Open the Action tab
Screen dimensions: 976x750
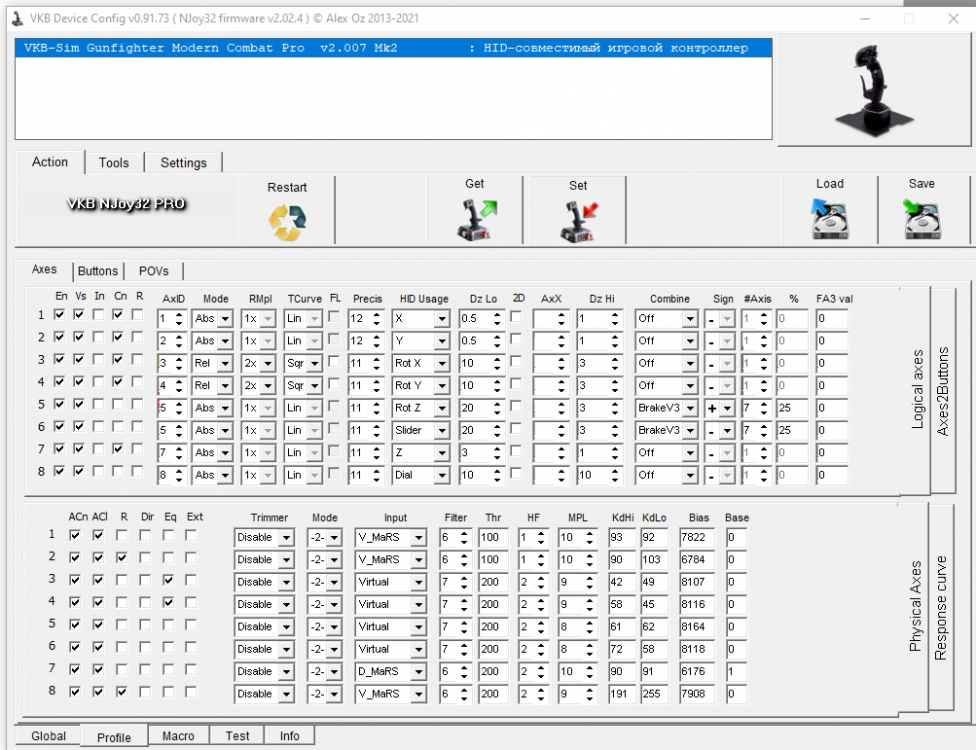(x=50, y=162)
